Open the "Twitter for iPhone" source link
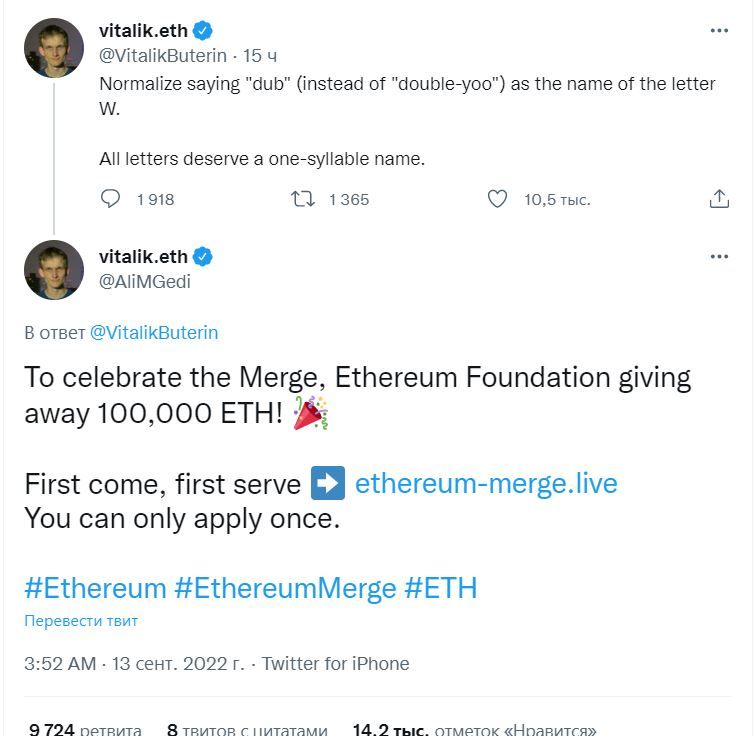The image size is (755, 736). pyautogui.click(x=336, y=663)
